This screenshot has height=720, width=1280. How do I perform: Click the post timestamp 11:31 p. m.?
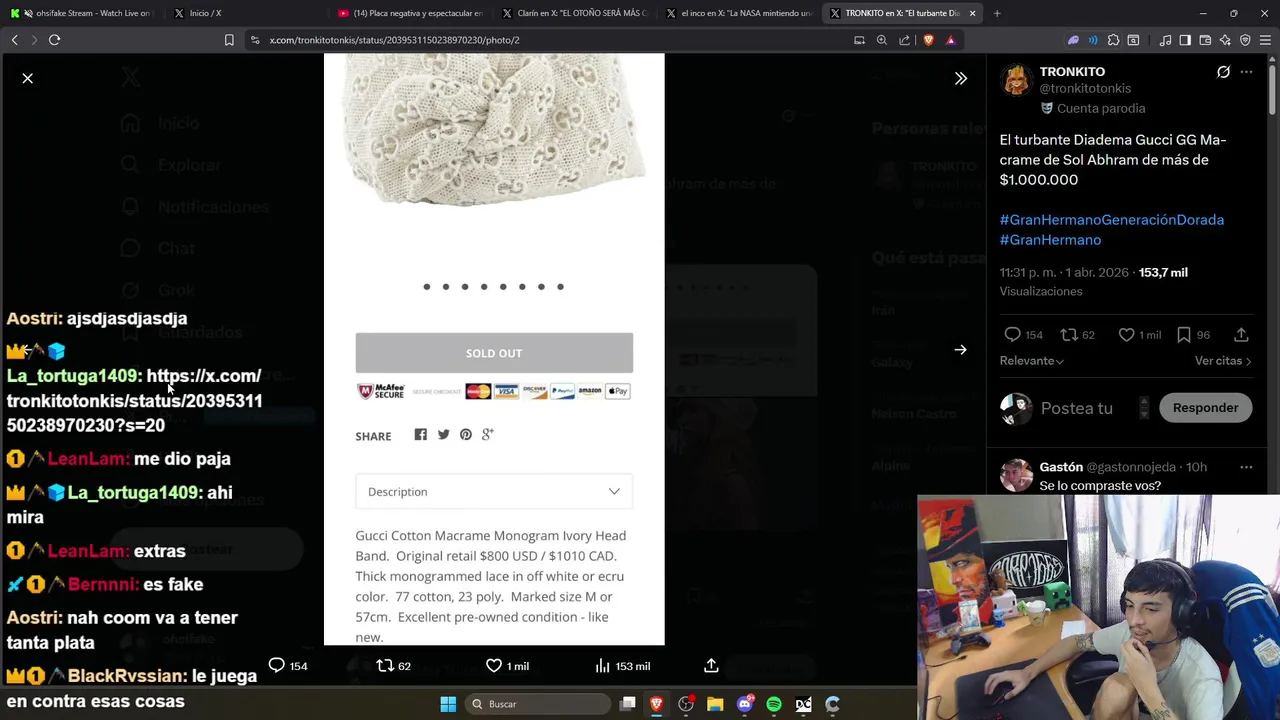tap(1027, 272)
